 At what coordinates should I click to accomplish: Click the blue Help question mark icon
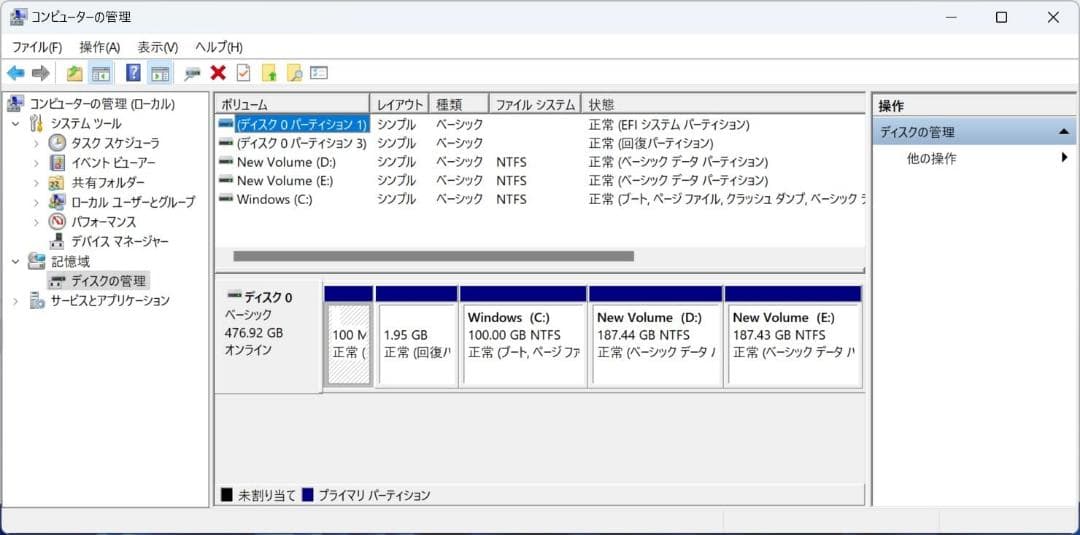point(134,73)
